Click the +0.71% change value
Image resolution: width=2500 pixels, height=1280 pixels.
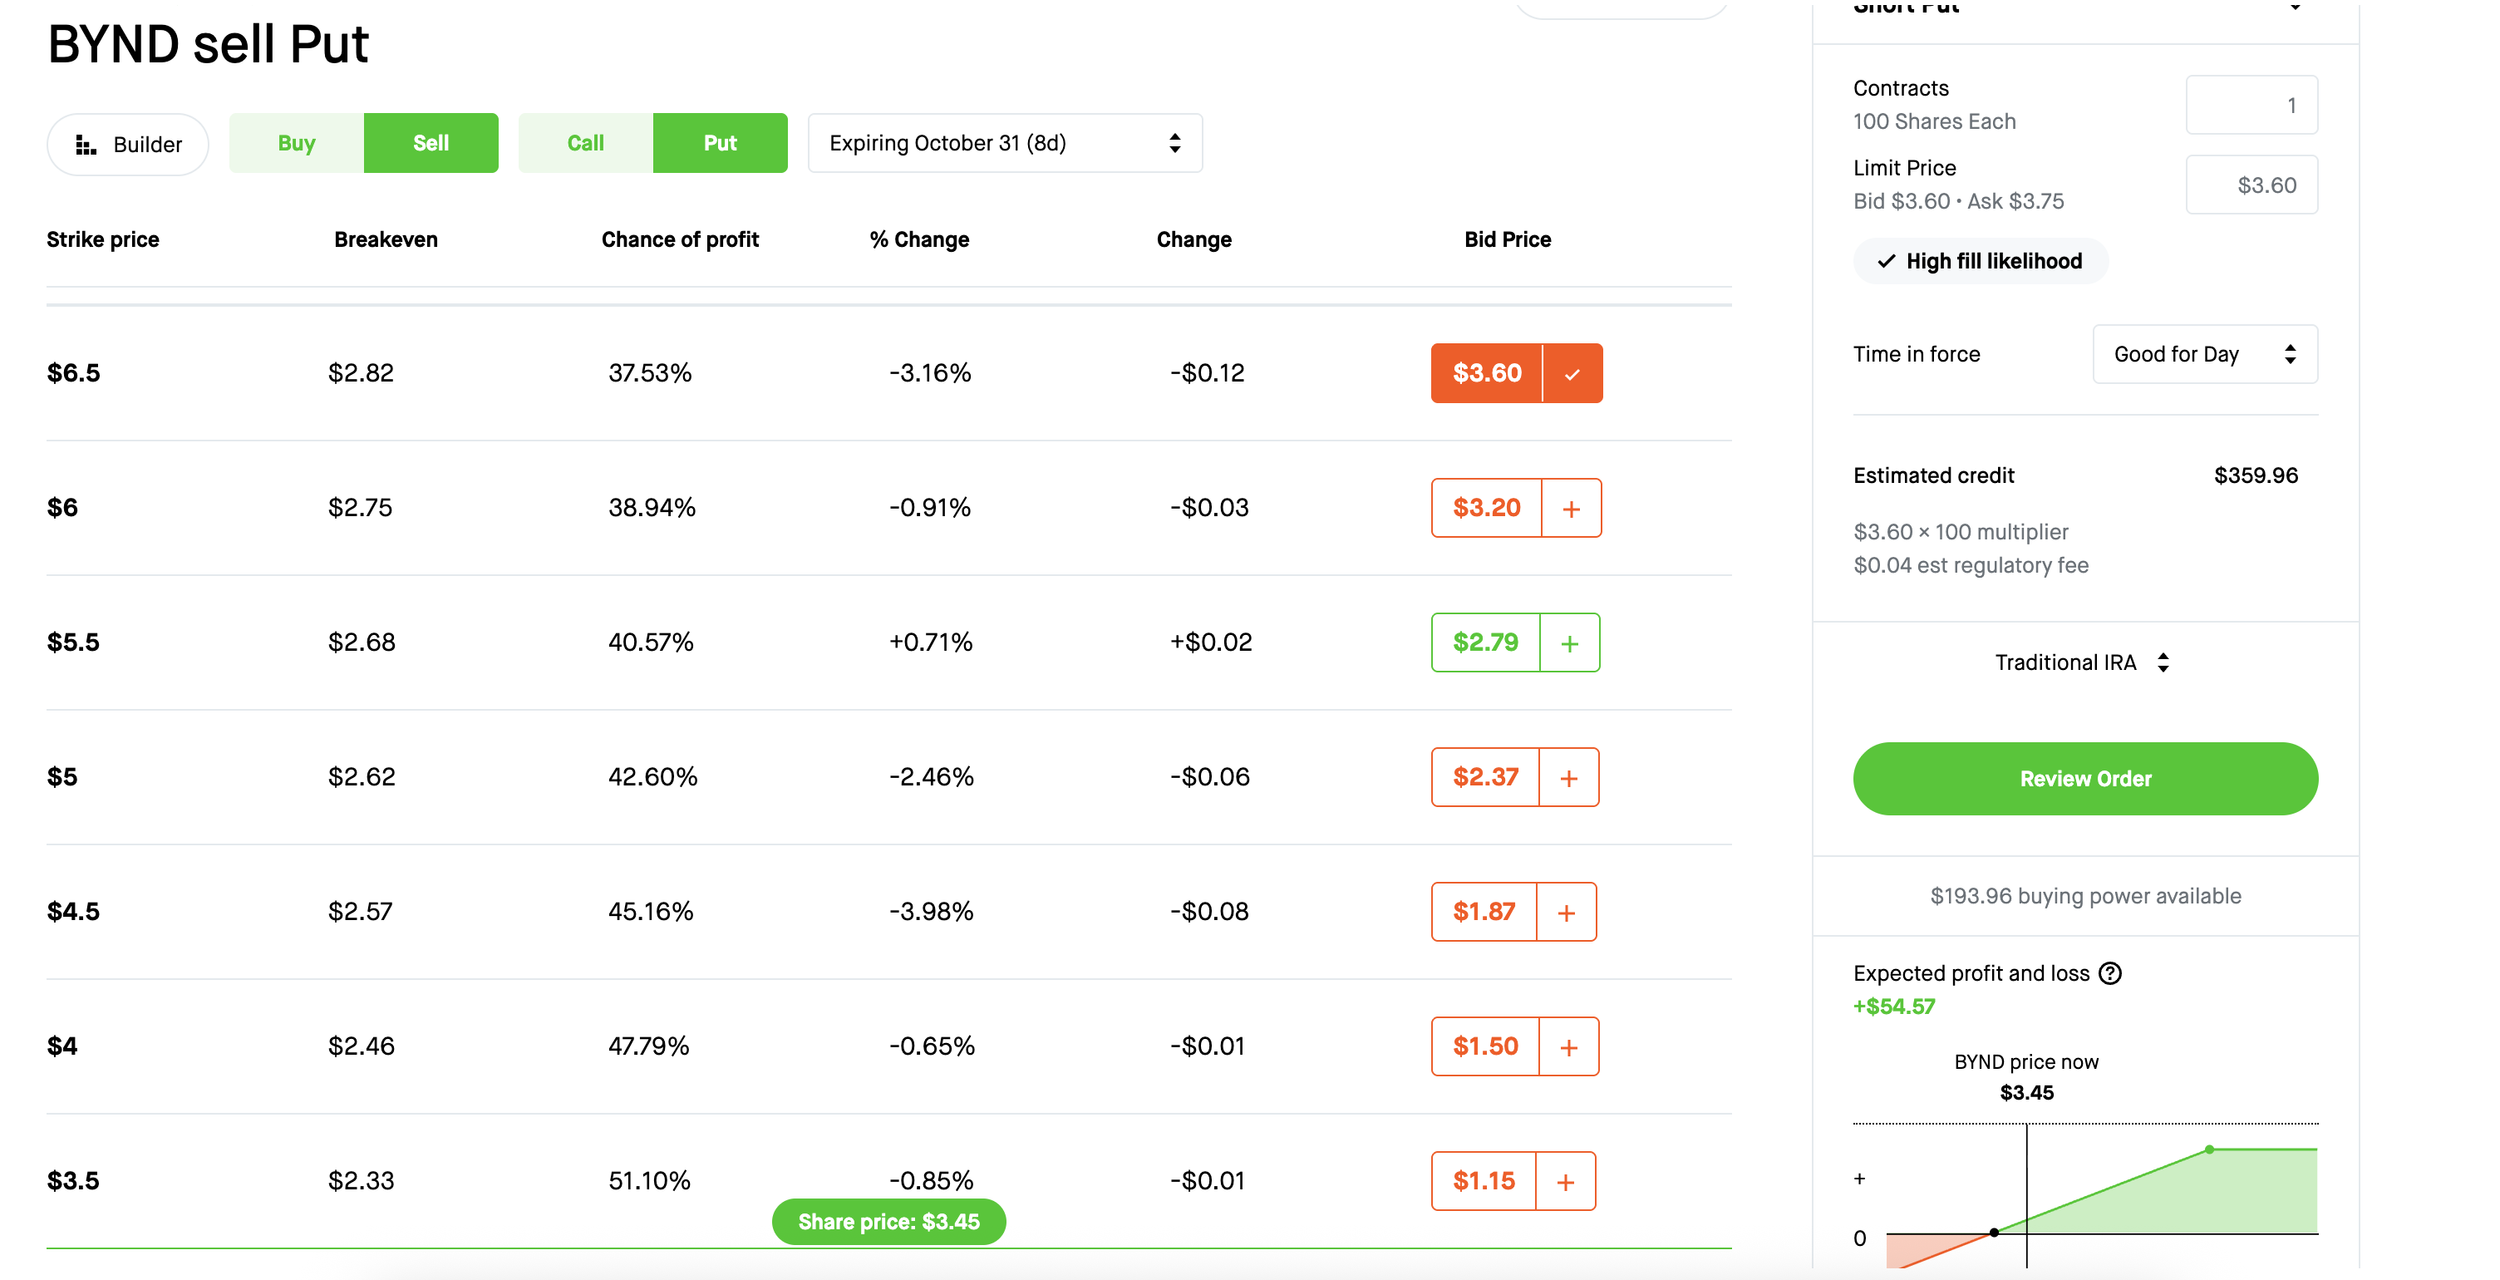pos(931,642)
